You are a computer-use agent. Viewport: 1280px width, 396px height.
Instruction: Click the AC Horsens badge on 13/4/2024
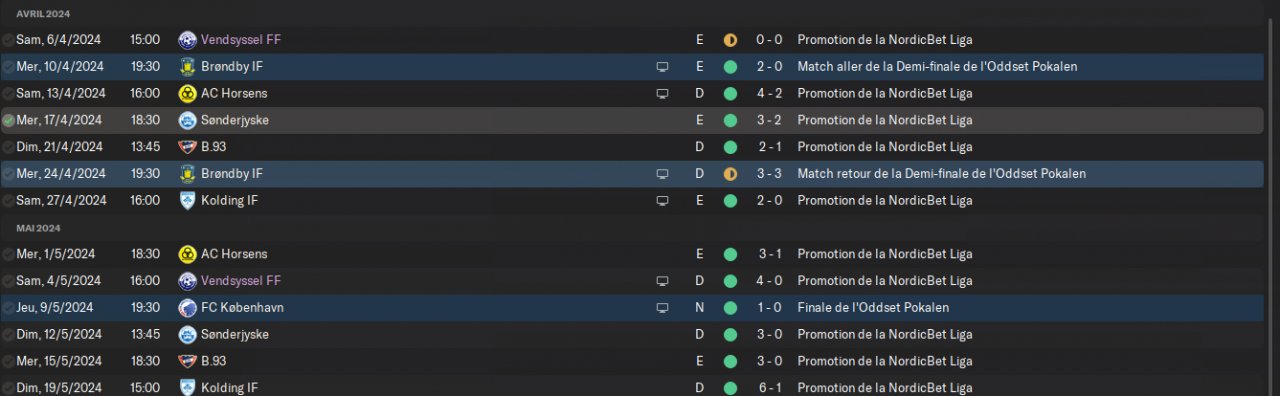click(x=187, y=94)
